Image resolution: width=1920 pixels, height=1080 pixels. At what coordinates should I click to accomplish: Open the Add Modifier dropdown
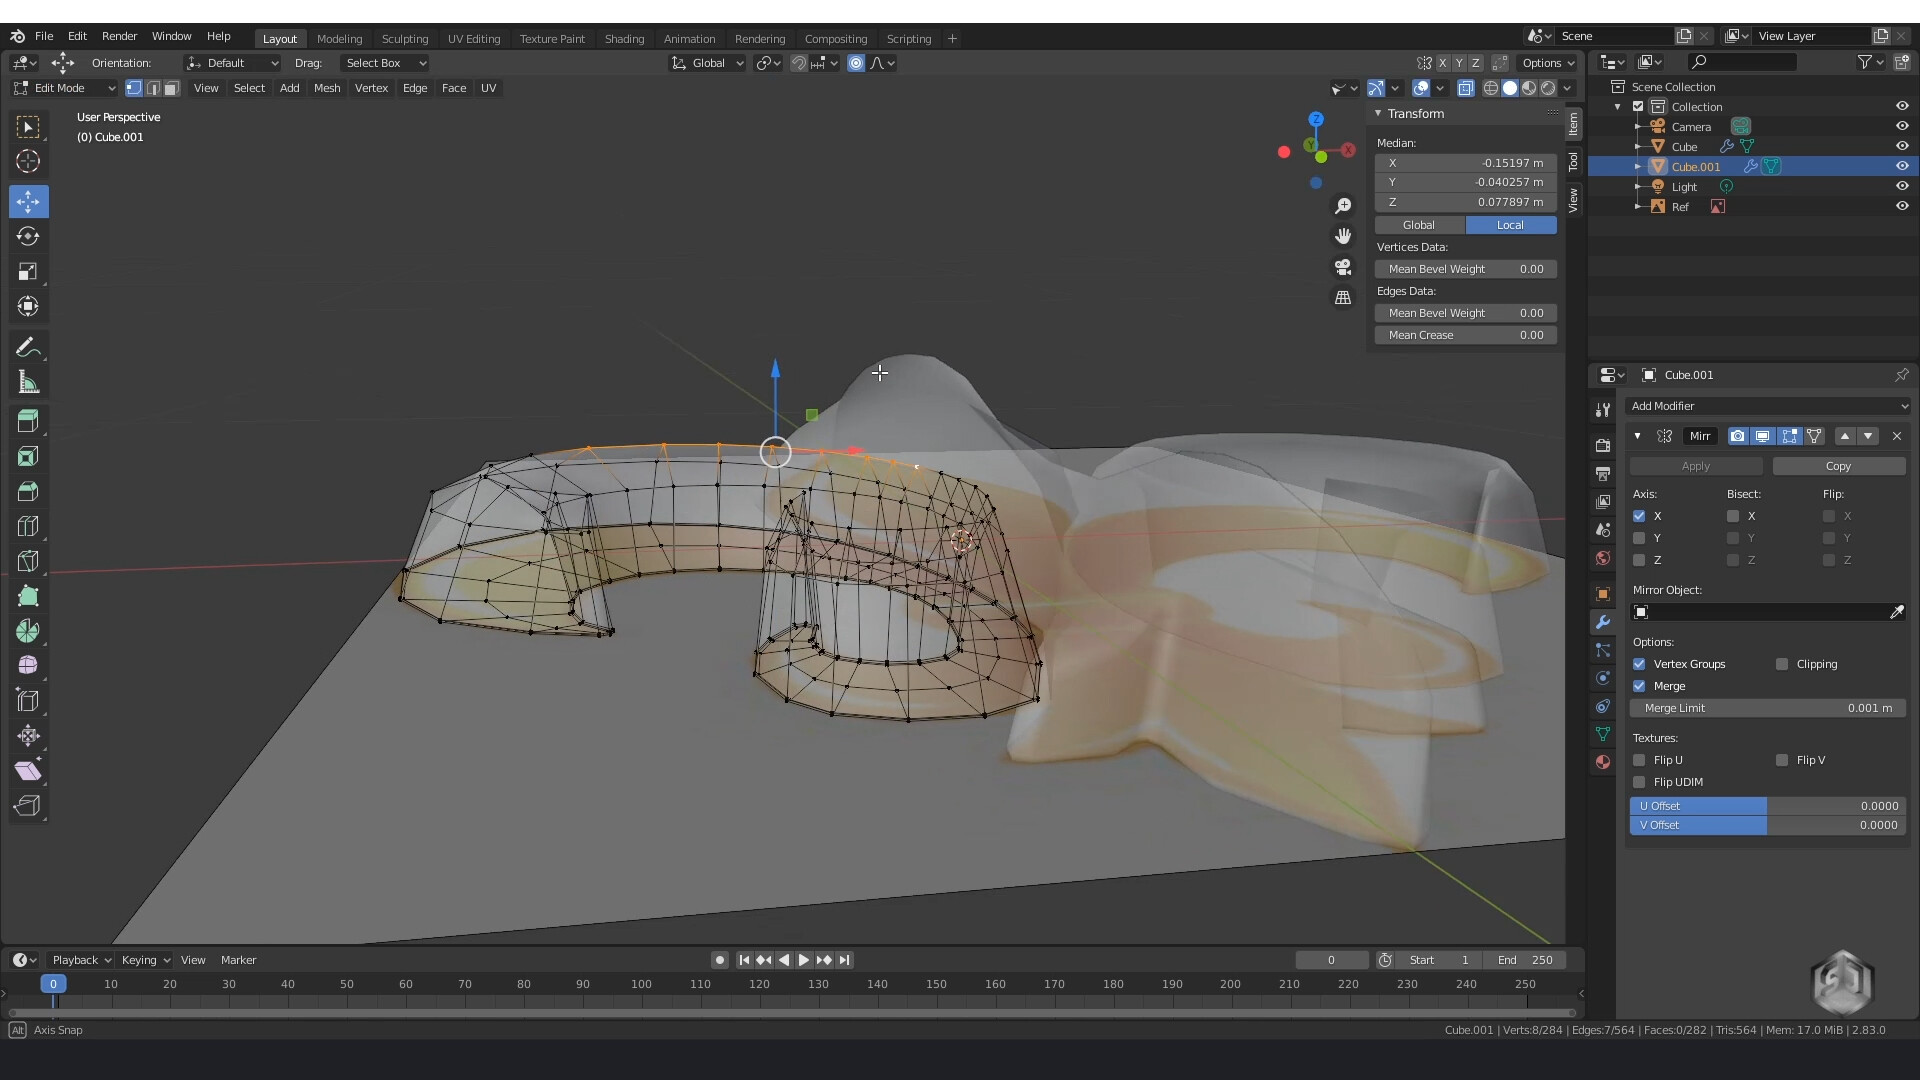click(x=1768, y=406)
